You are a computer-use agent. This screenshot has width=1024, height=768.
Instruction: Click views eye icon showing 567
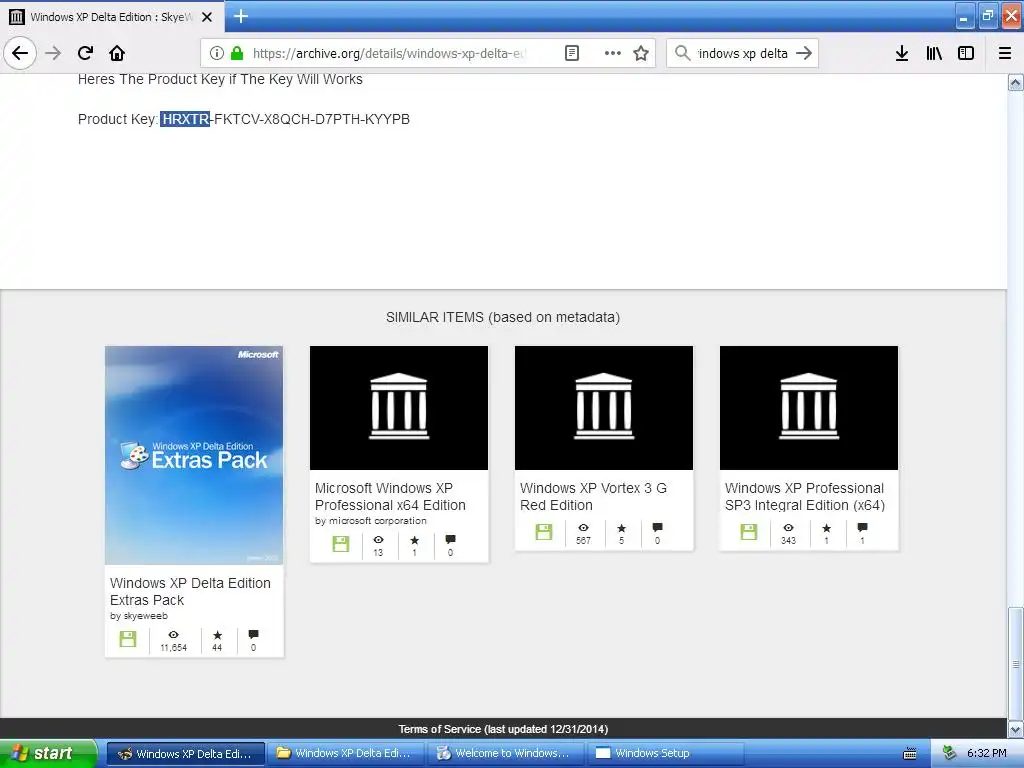coord(583,528)
